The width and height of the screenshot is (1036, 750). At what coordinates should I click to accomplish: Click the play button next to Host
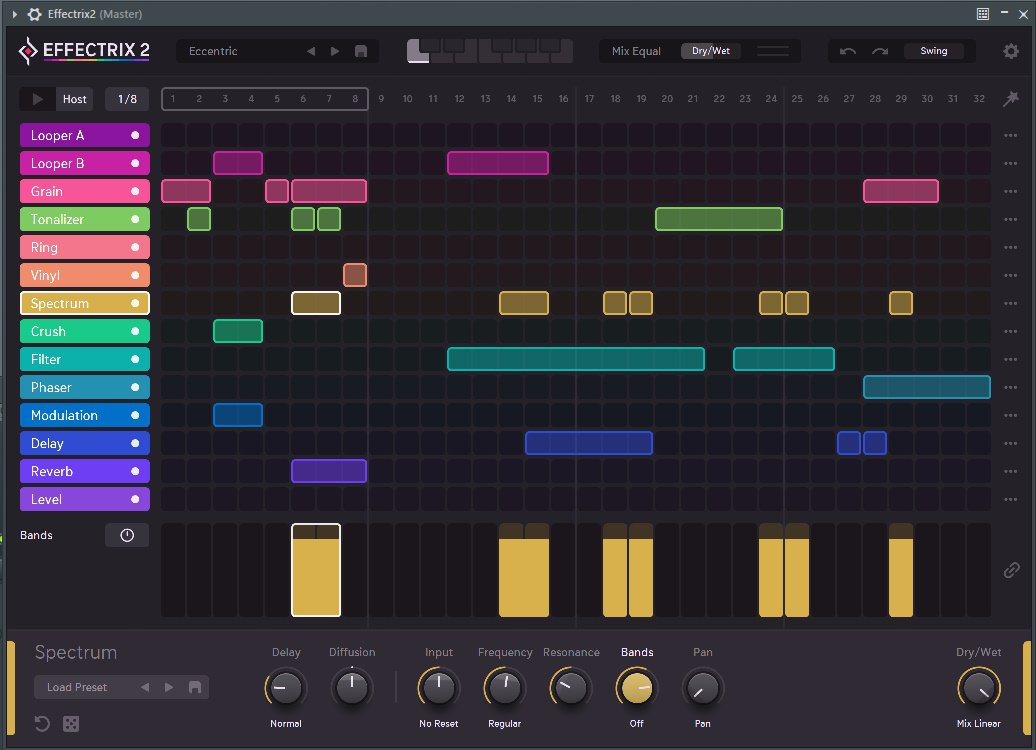(x=38, y=99)
